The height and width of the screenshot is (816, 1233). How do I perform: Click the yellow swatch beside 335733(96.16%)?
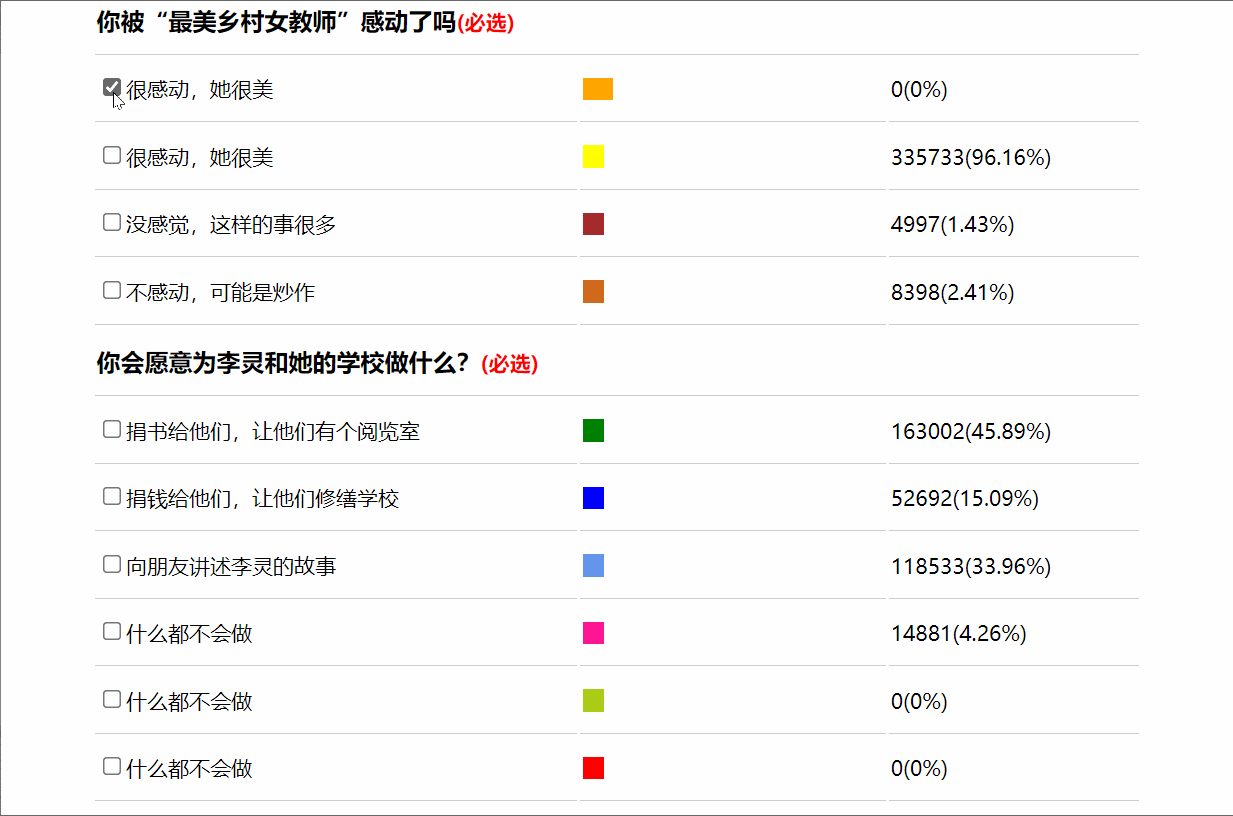coord(593,156)
